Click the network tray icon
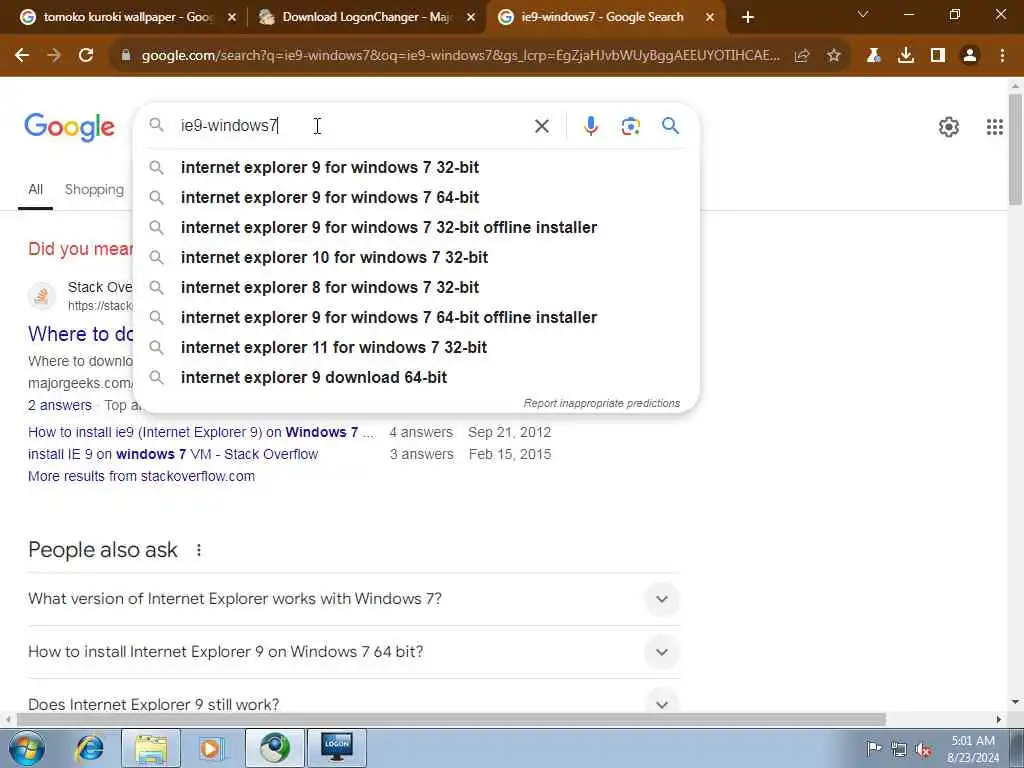Viewport: 1024px width, 768px height. (899, 750)
